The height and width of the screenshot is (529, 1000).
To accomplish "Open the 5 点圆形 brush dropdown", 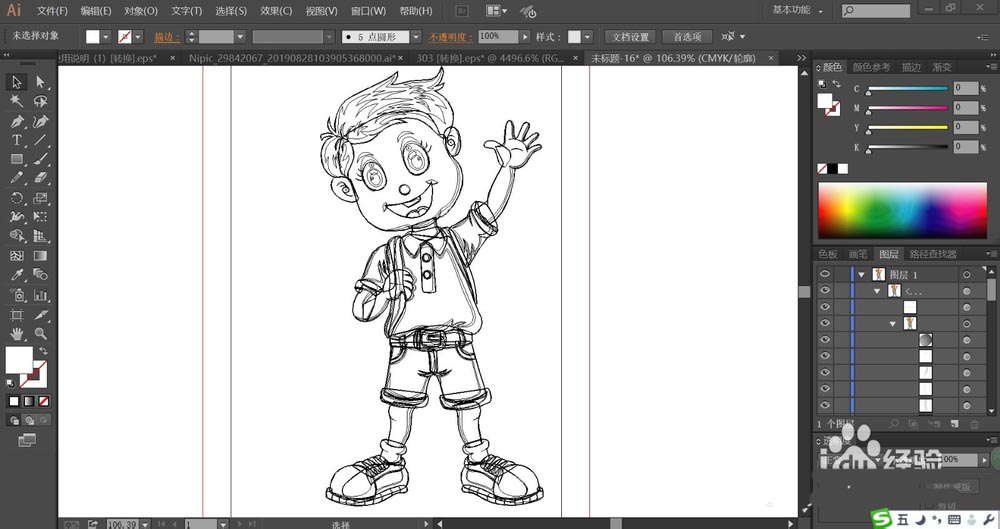I will pos(416,37).
